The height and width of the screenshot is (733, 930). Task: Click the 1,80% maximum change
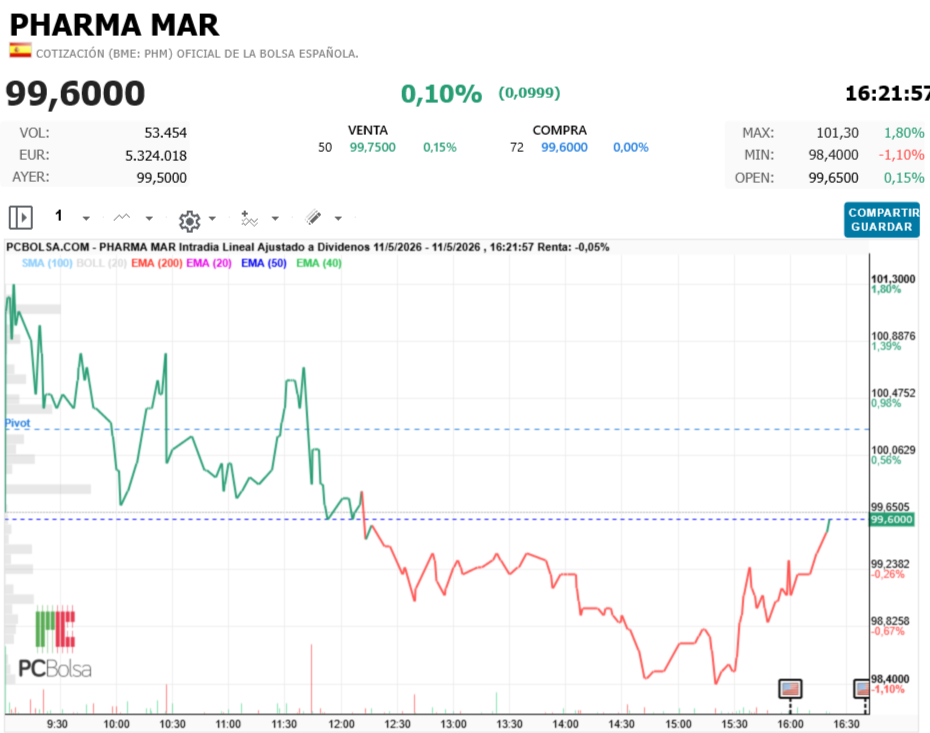click(x=904, y=133)
